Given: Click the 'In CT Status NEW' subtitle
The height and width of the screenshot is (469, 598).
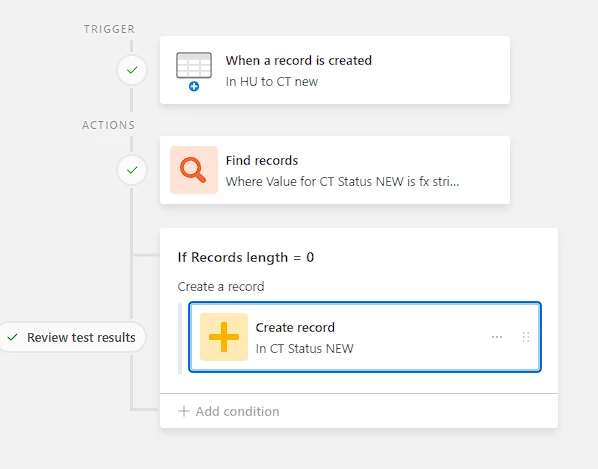Looking at the screenshot, I should [304, 349].
